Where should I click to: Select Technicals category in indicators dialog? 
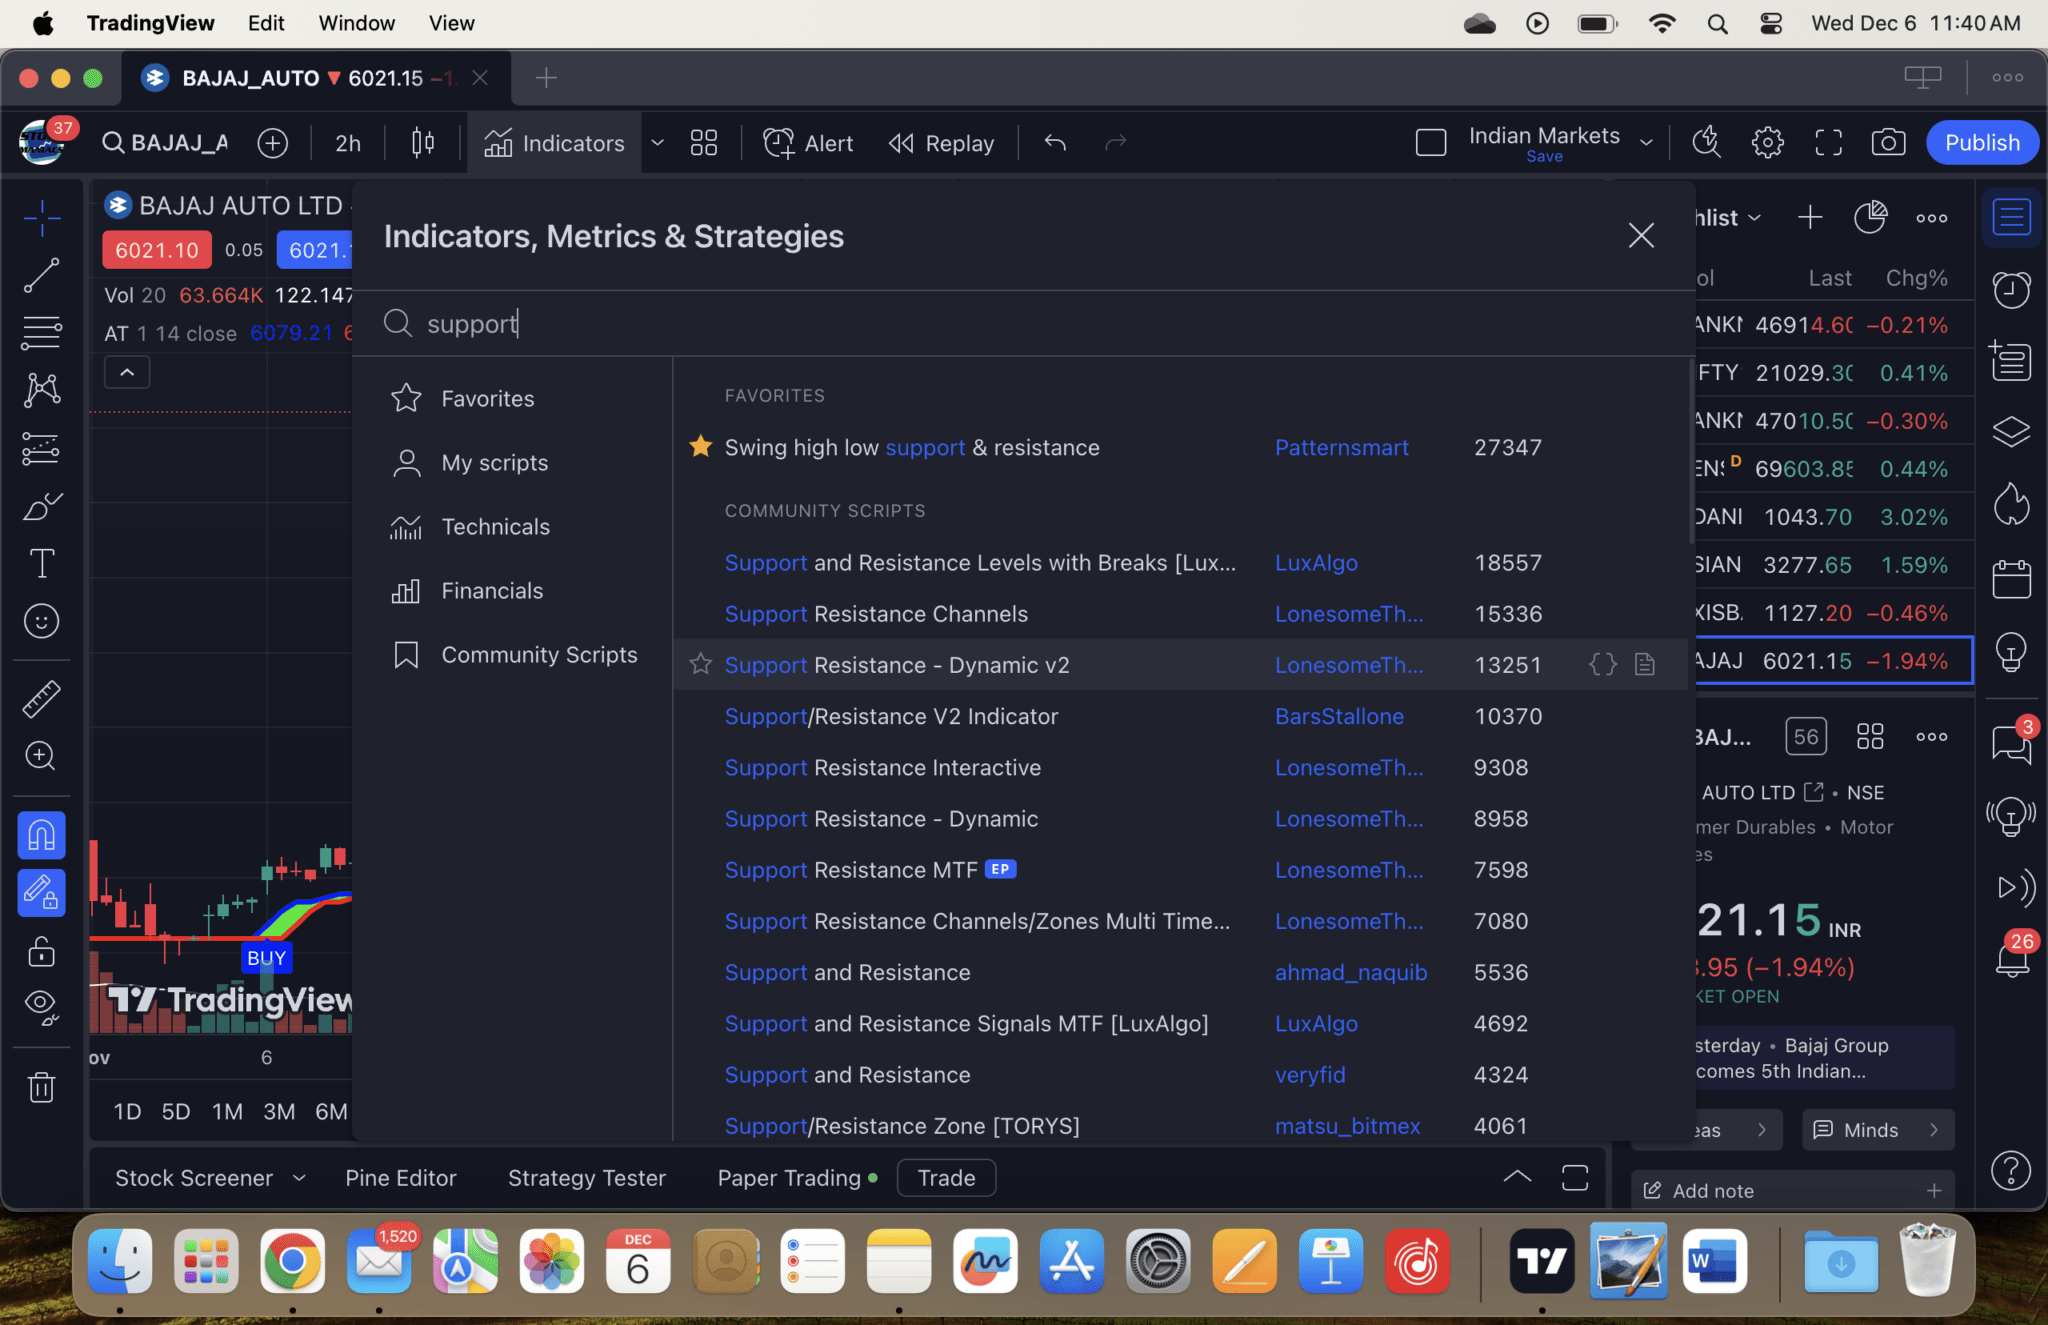495,527
